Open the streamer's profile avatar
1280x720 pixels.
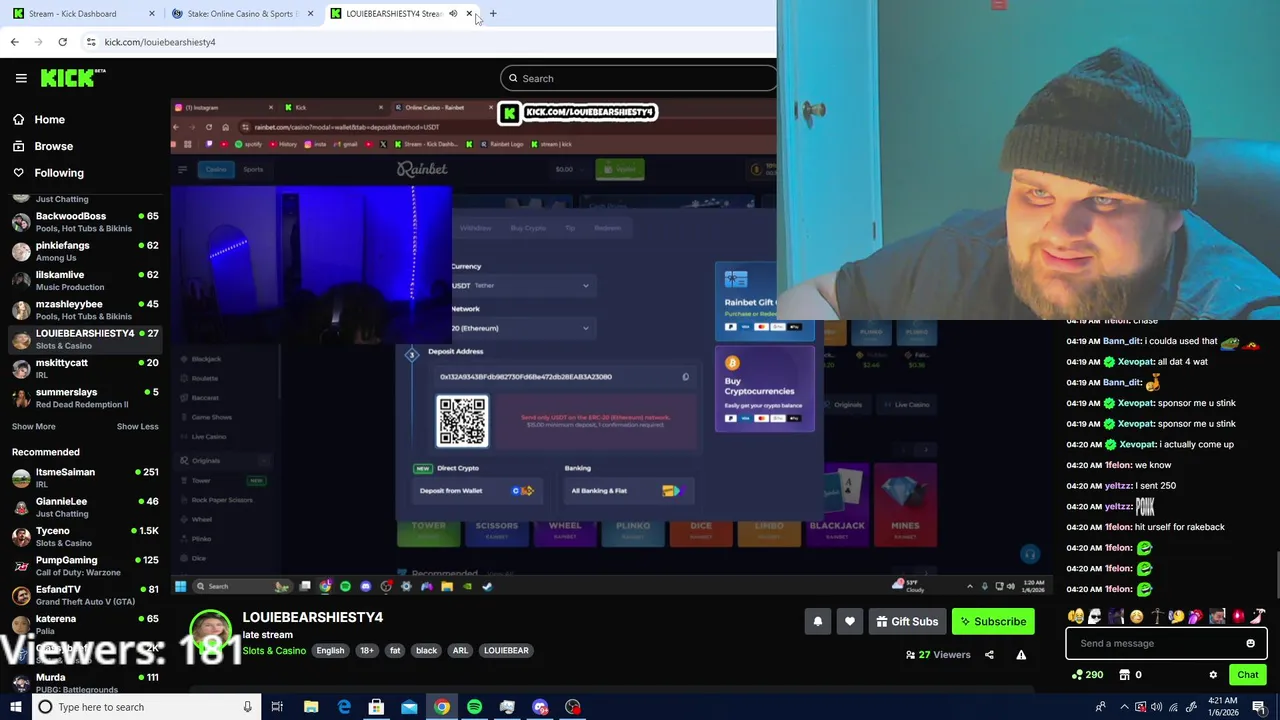point(211,630)
